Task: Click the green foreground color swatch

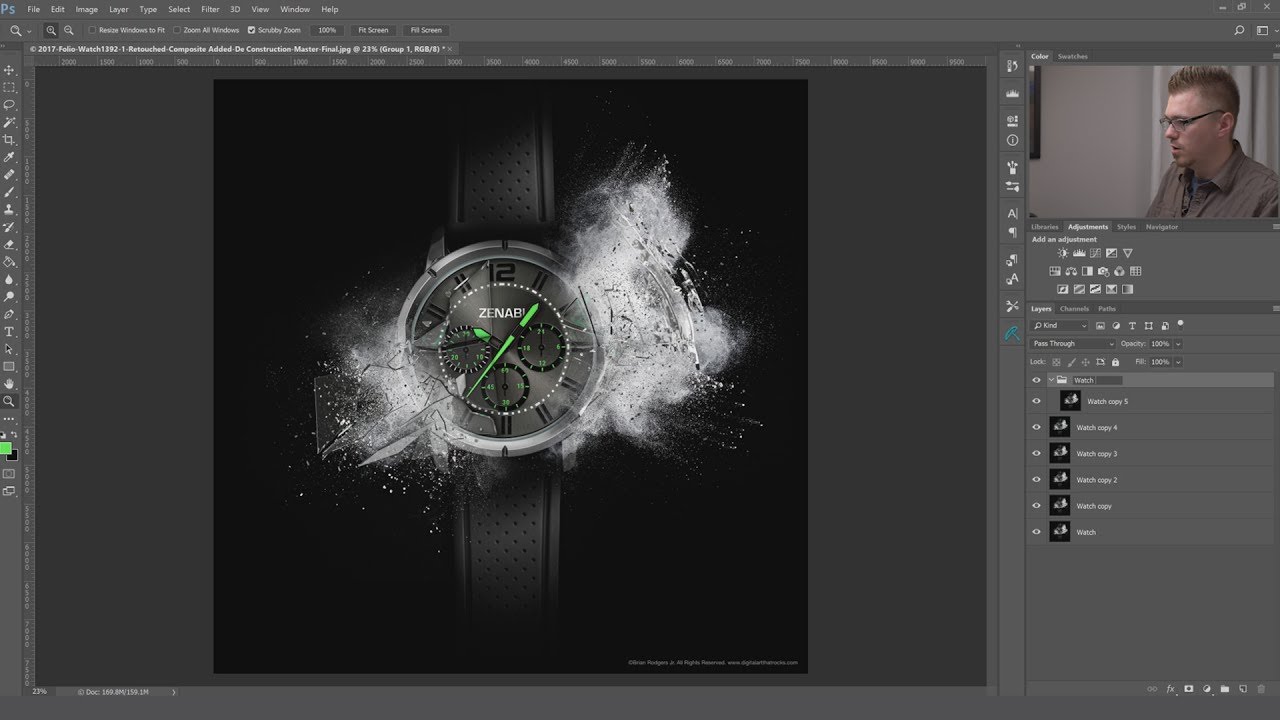Action: point(5,448)
